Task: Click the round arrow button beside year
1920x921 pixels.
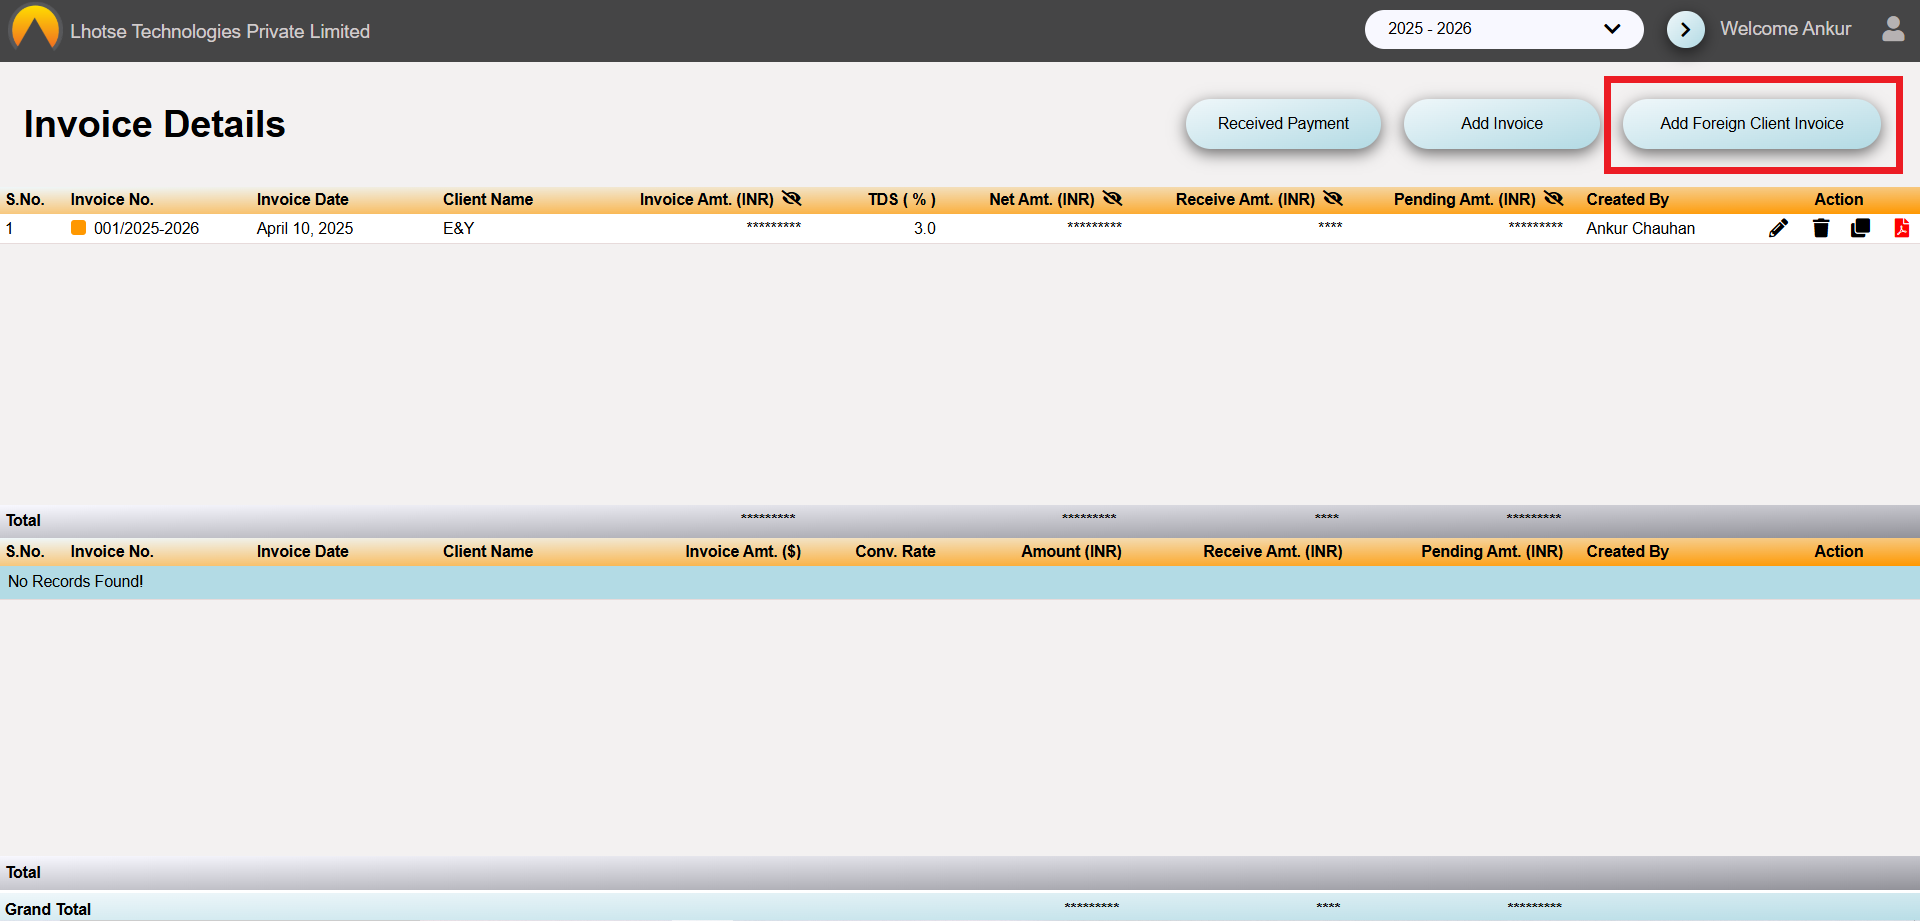Action: coord(1686,30)
